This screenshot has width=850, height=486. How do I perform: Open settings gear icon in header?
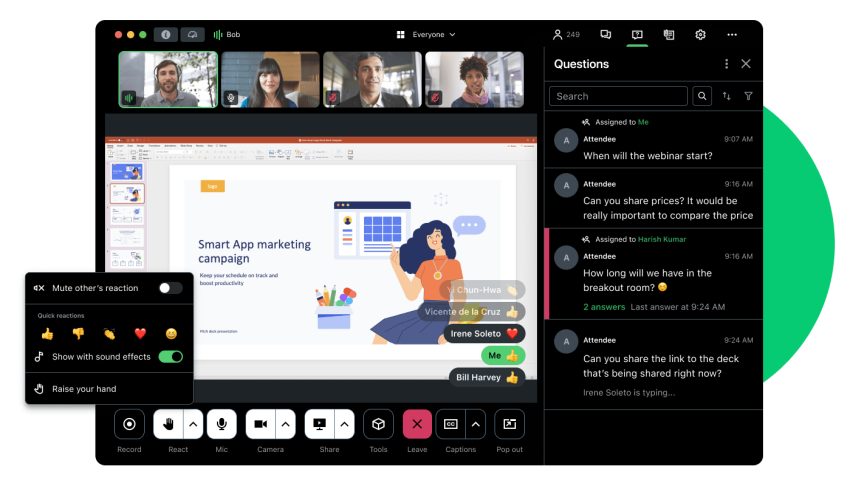point(700,35)
